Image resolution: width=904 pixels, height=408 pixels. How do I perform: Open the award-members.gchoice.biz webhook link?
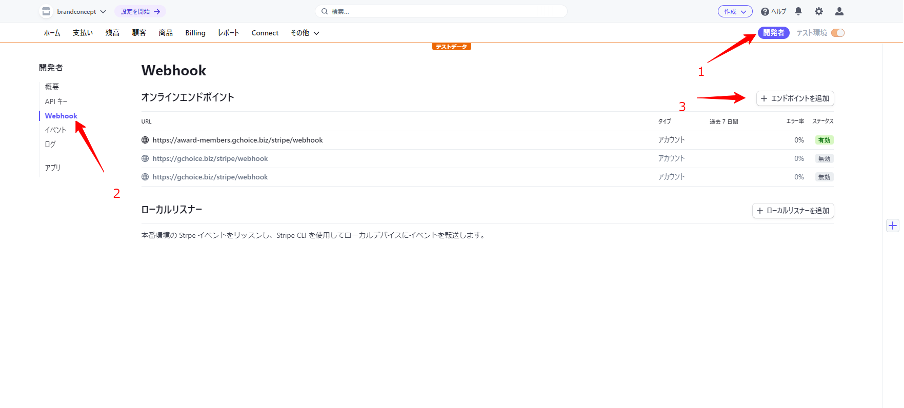238,140
